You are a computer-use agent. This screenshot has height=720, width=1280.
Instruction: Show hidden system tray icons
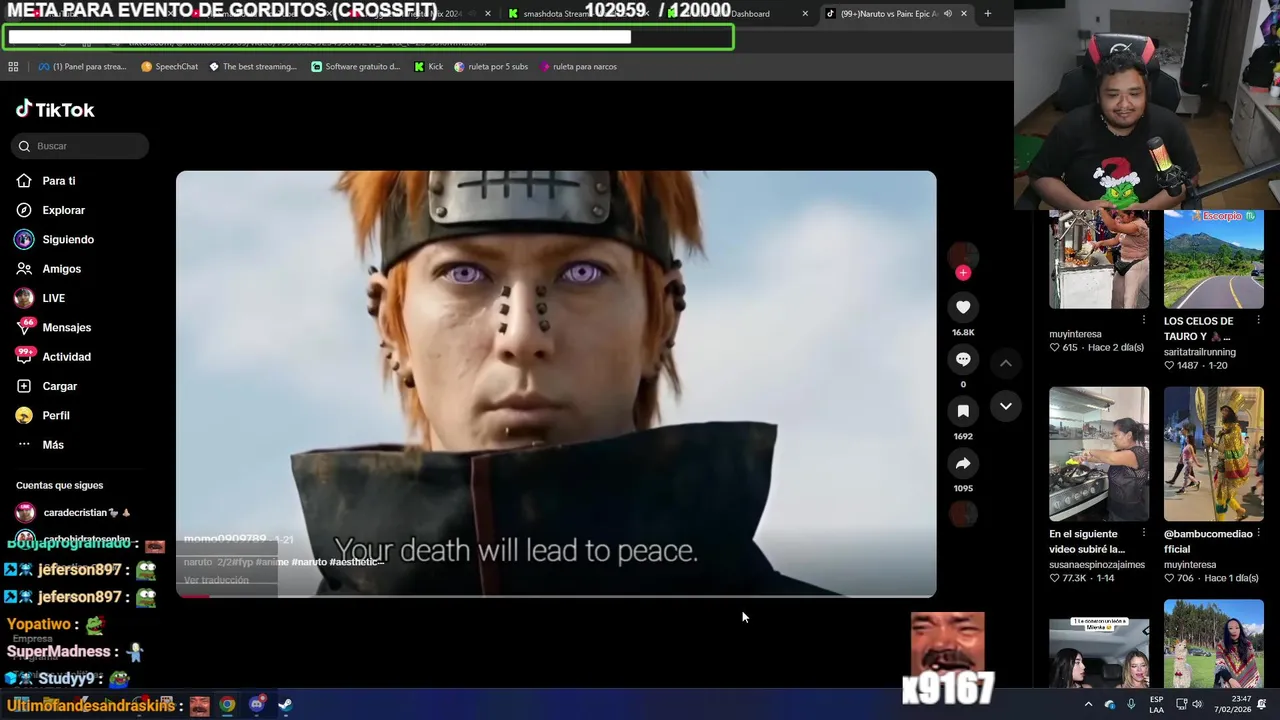(x=1088, y=705)
